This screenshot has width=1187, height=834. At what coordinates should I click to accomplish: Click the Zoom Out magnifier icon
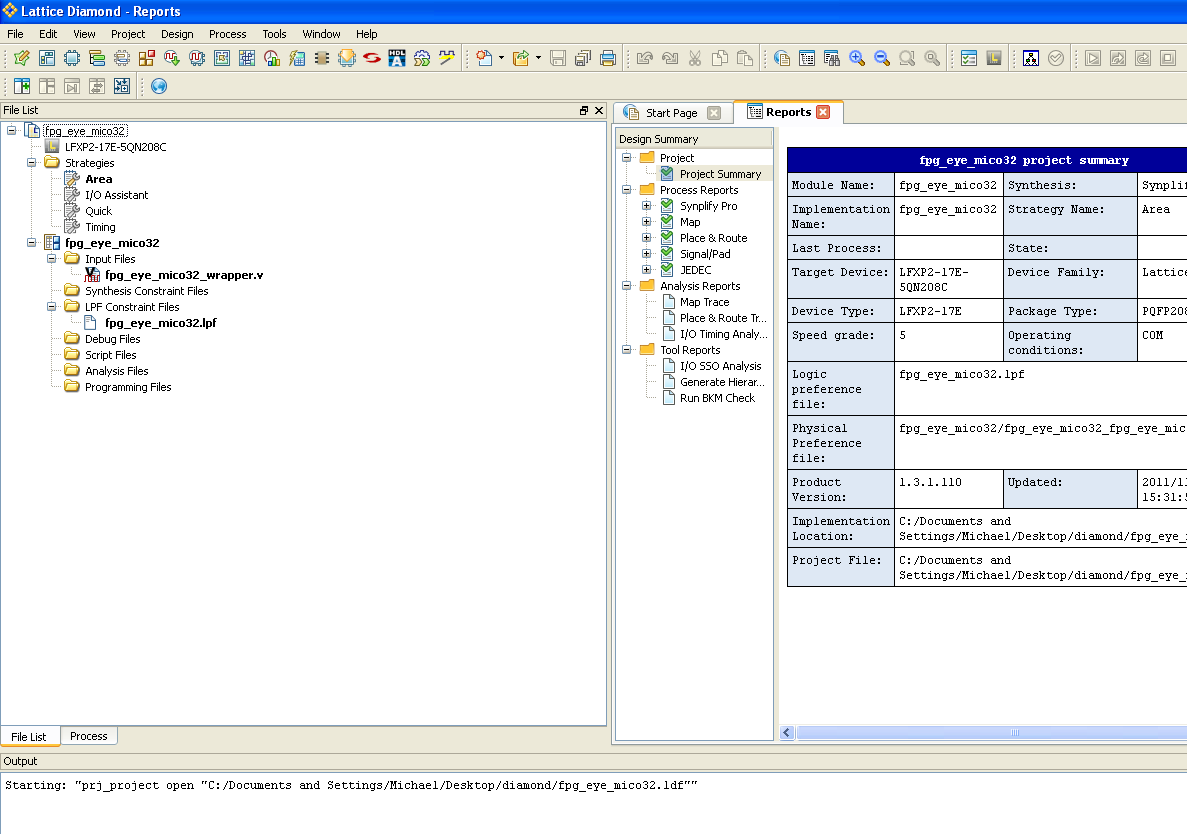click(x=882, y=58)
